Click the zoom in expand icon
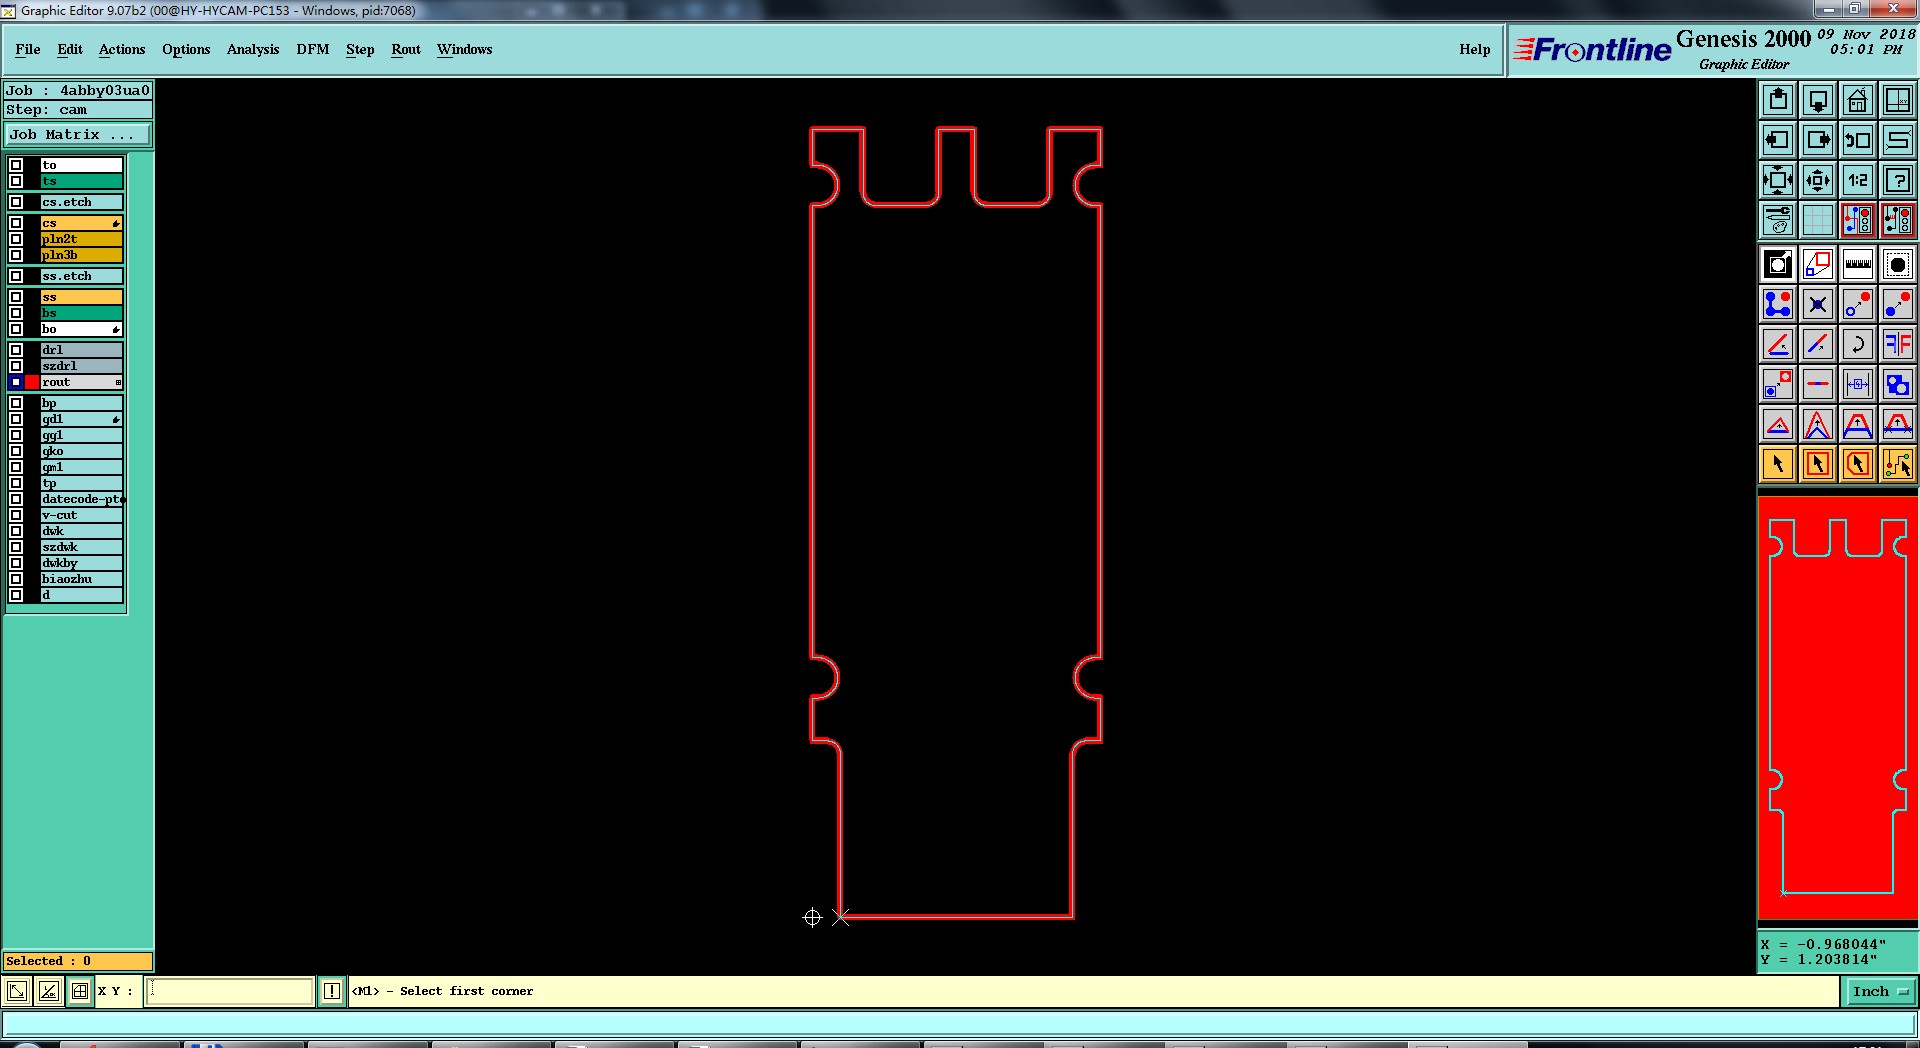Viewport: 1920px width, 1048px height. [x=1778, y=180]
